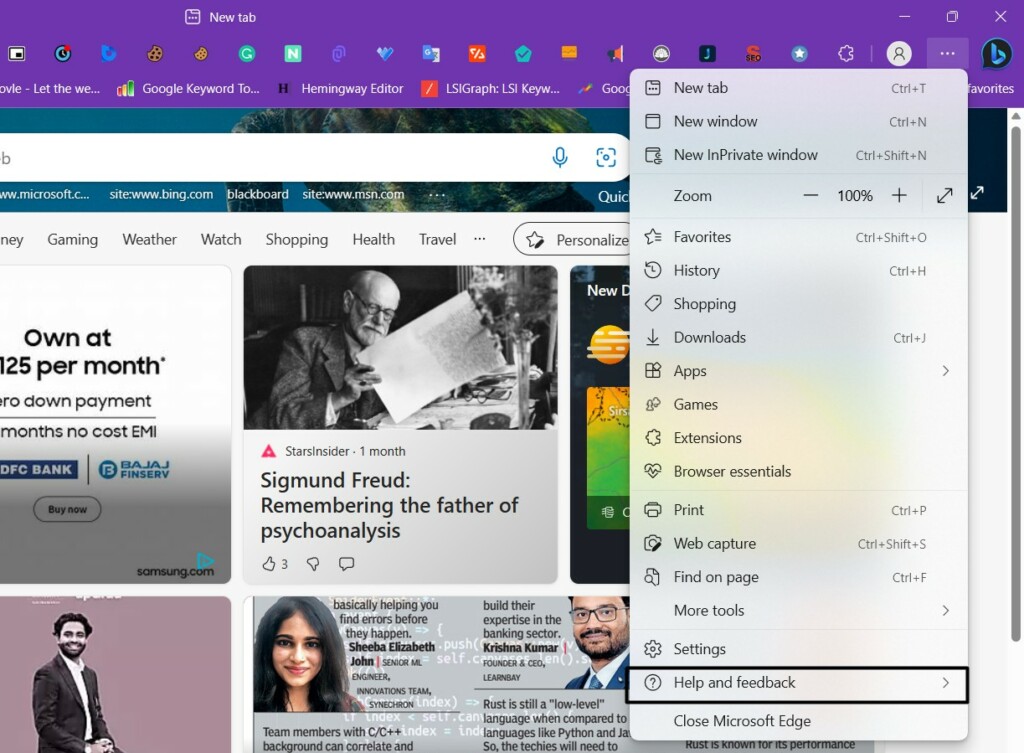
Task: Click the Settings and more ellipsis button
Action: click(x=947, y=54)
